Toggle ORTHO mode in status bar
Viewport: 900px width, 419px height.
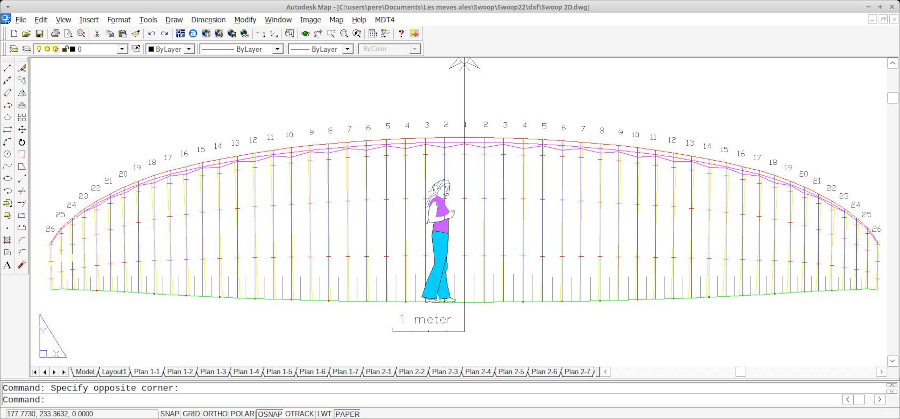point(215,413)
